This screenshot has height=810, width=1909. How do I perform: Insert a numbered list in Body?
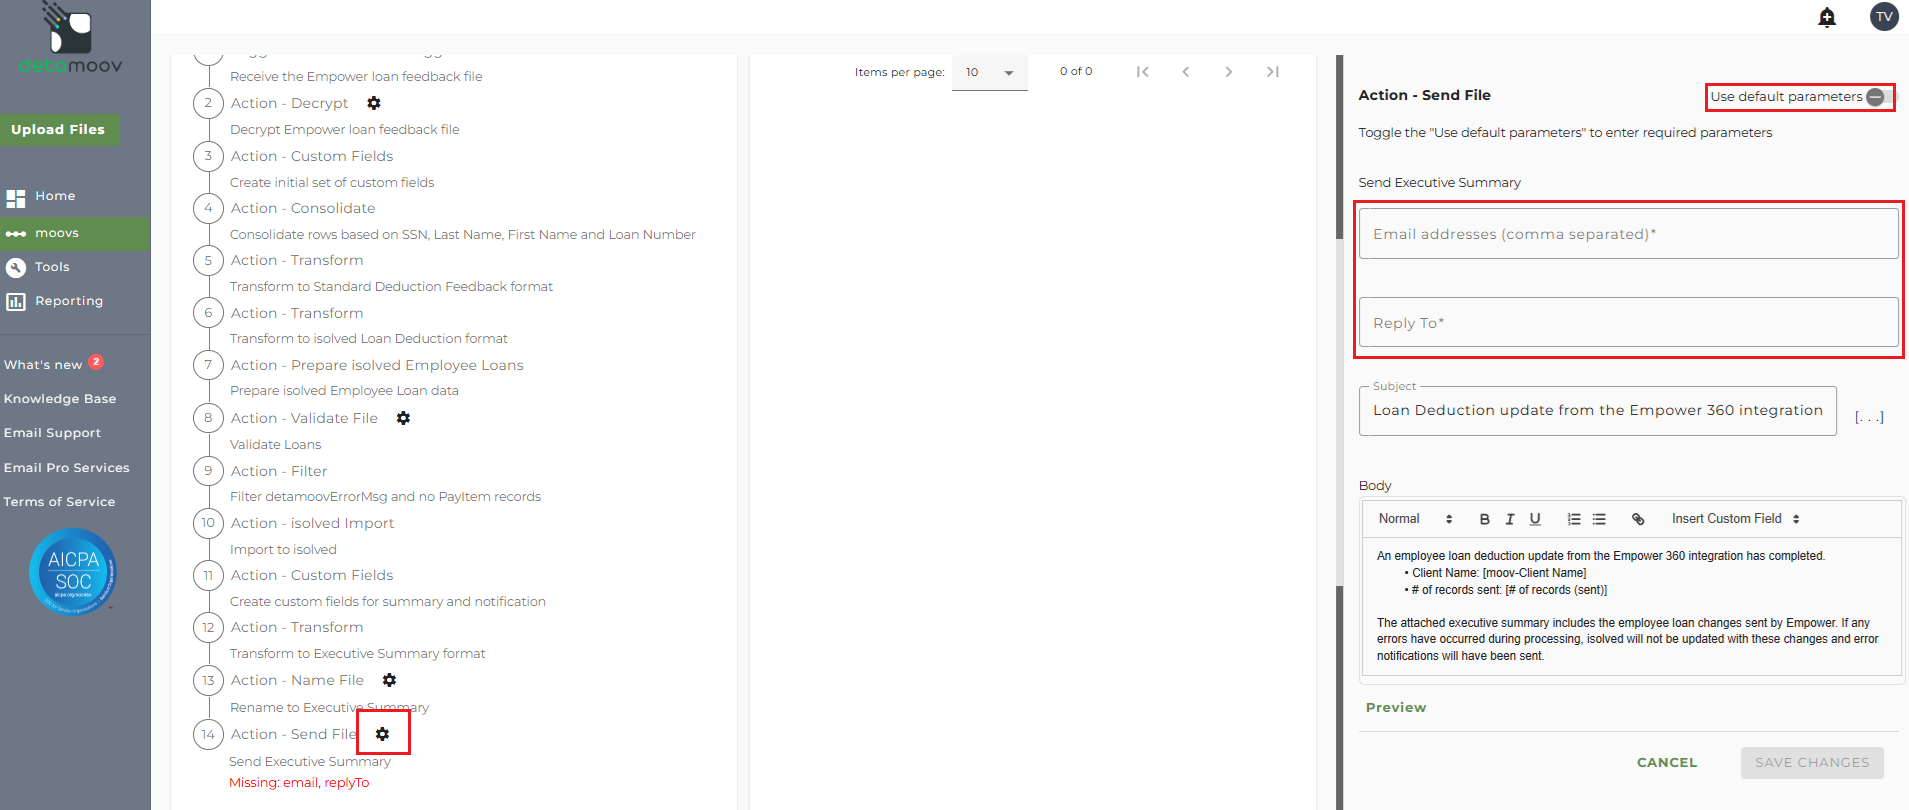1574,519
